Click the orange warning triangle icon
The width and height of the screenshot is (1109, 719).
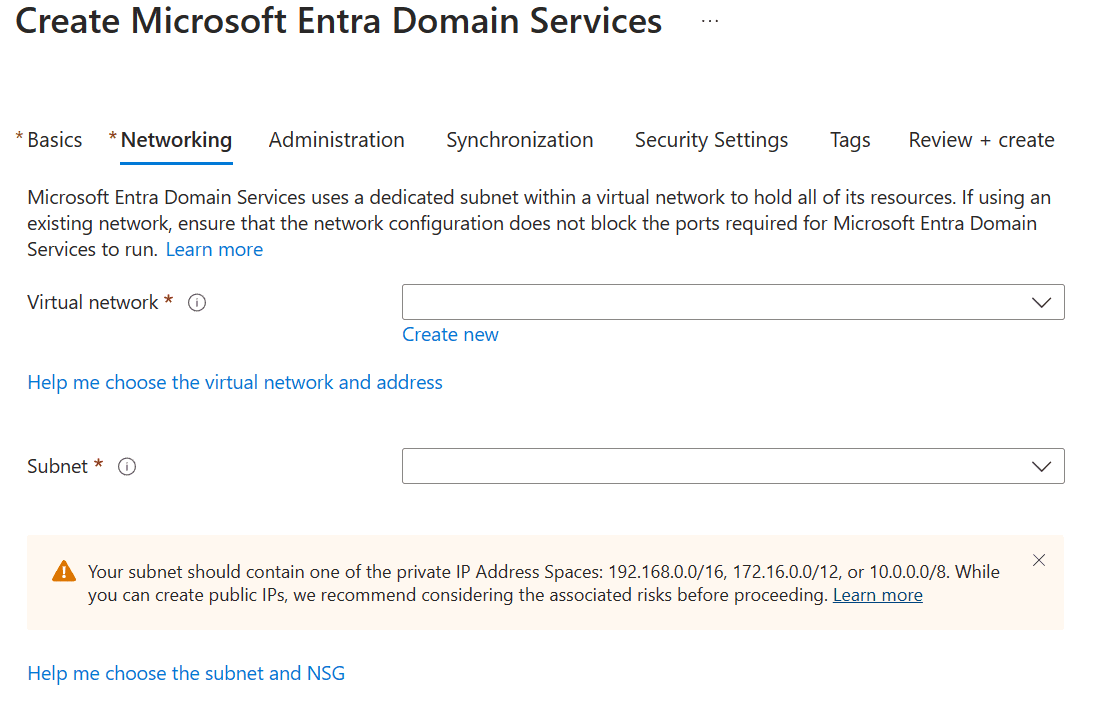pos(64,571)
